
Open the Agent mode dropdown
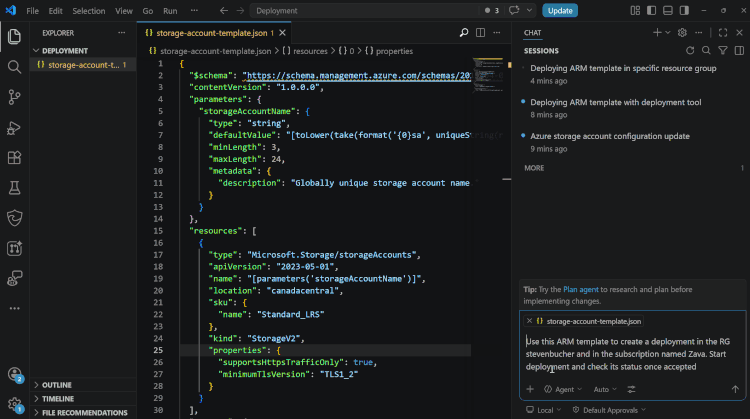(x=563, y=389)
